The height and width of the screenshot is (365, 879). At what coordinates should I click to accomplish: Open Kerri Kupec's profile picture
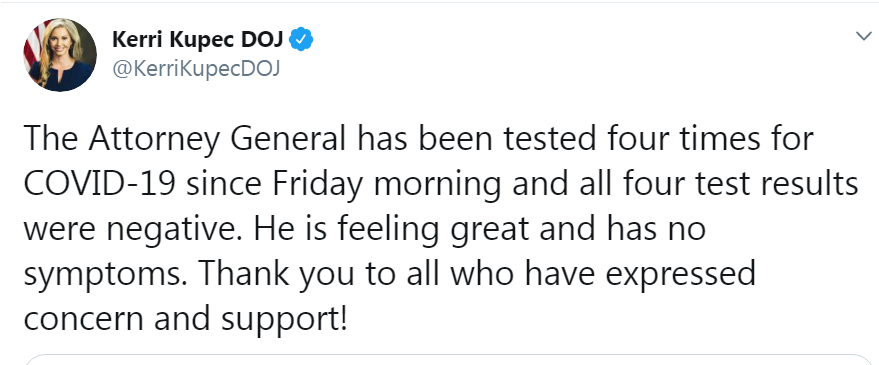60,55
